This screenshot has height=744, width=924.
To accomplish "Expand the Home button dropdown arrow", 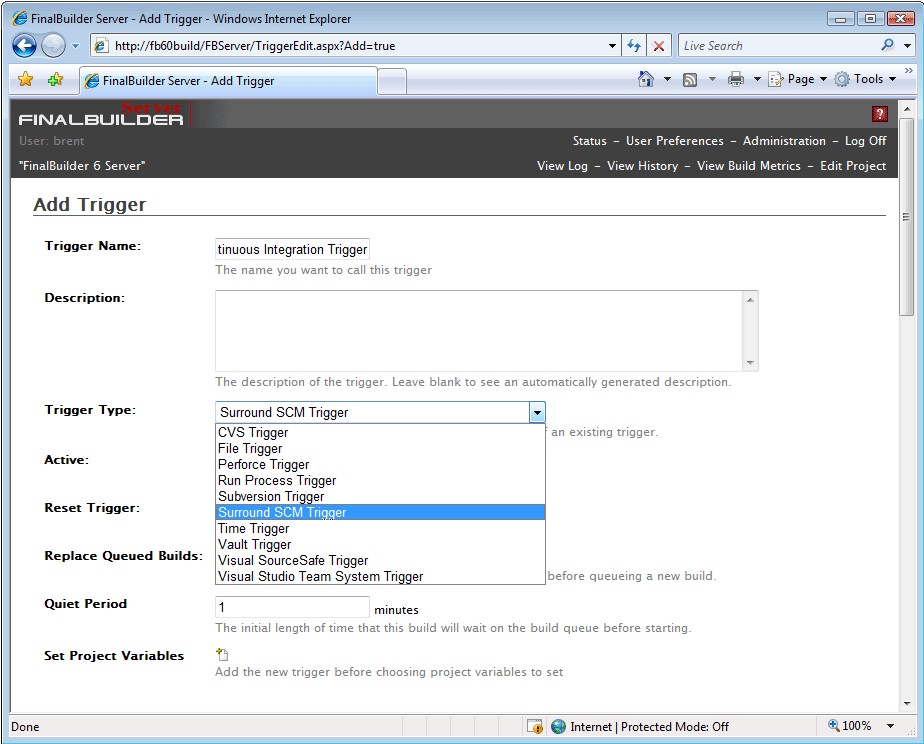I will [x=667, y=79].
